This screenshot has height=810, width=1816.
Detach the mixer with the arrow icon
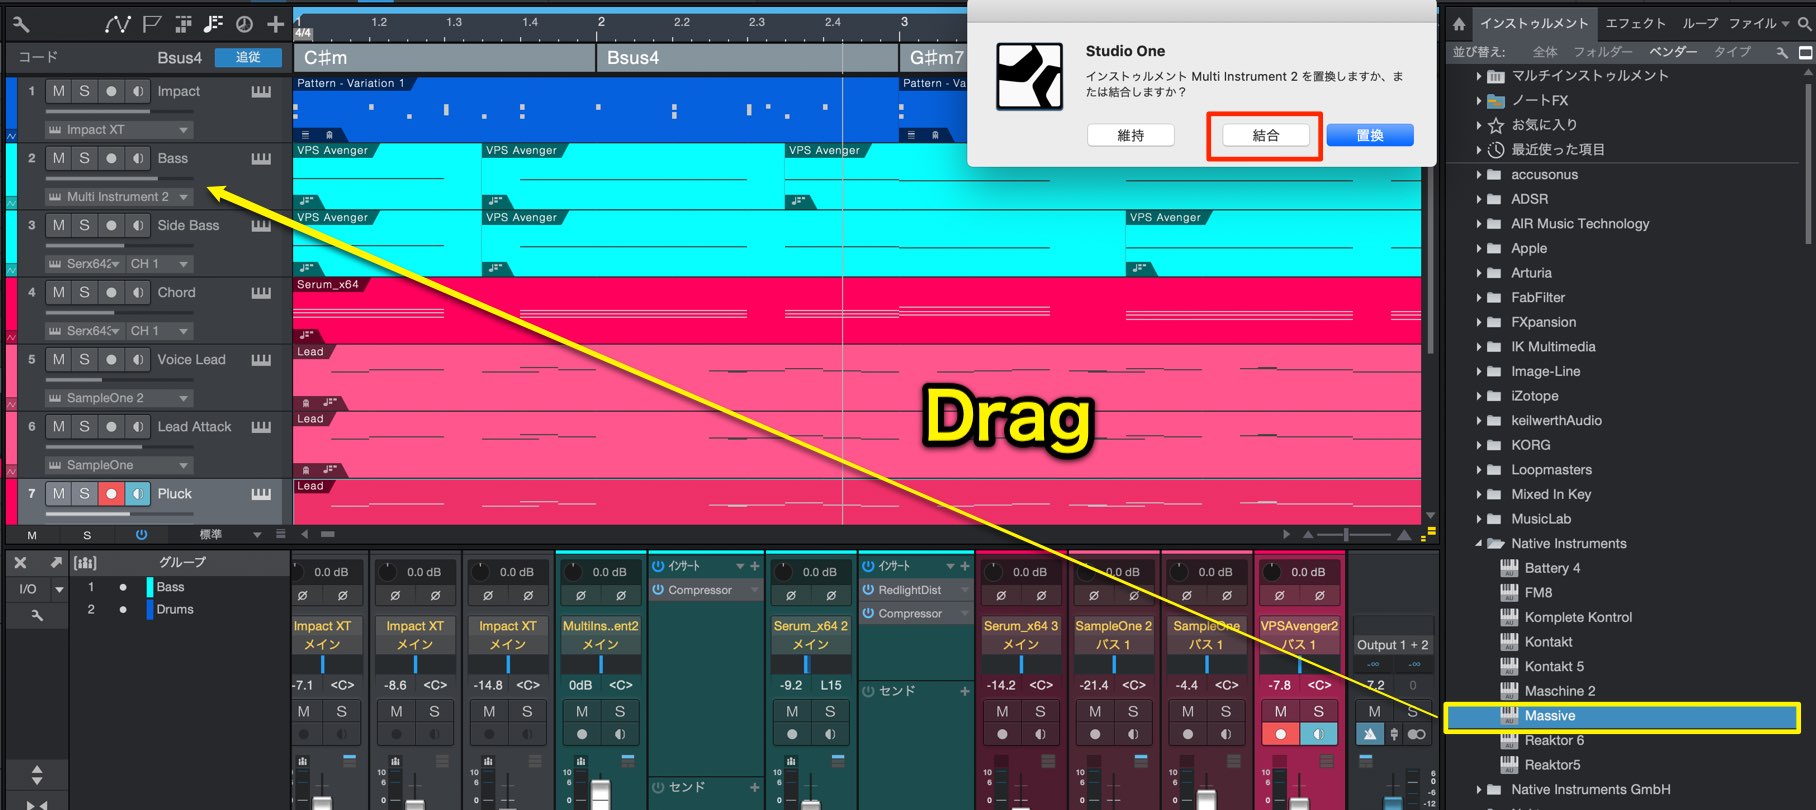coord(56,563)
